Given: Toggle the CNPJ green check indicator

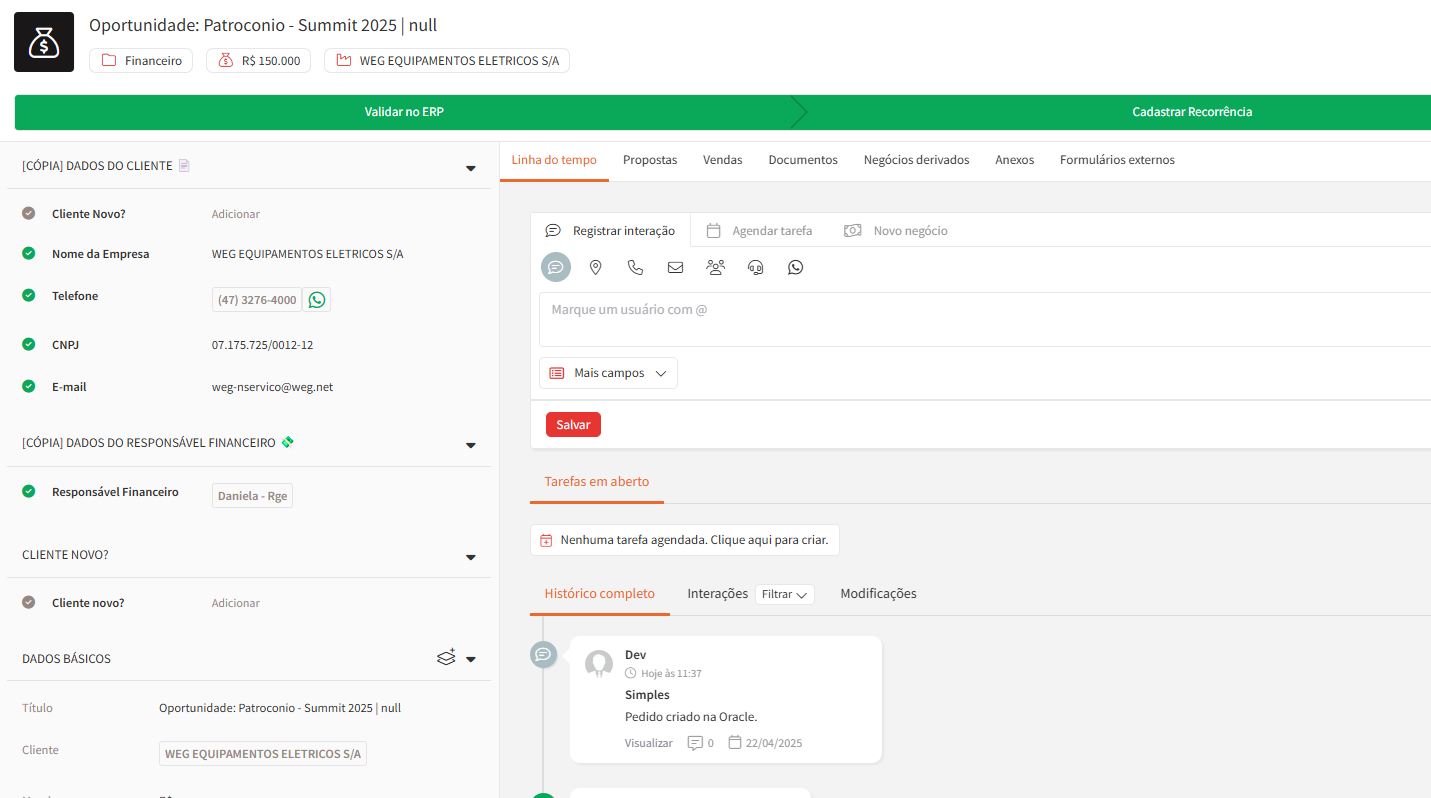Looking at the screenshot, I should click(x=29, y=344).
